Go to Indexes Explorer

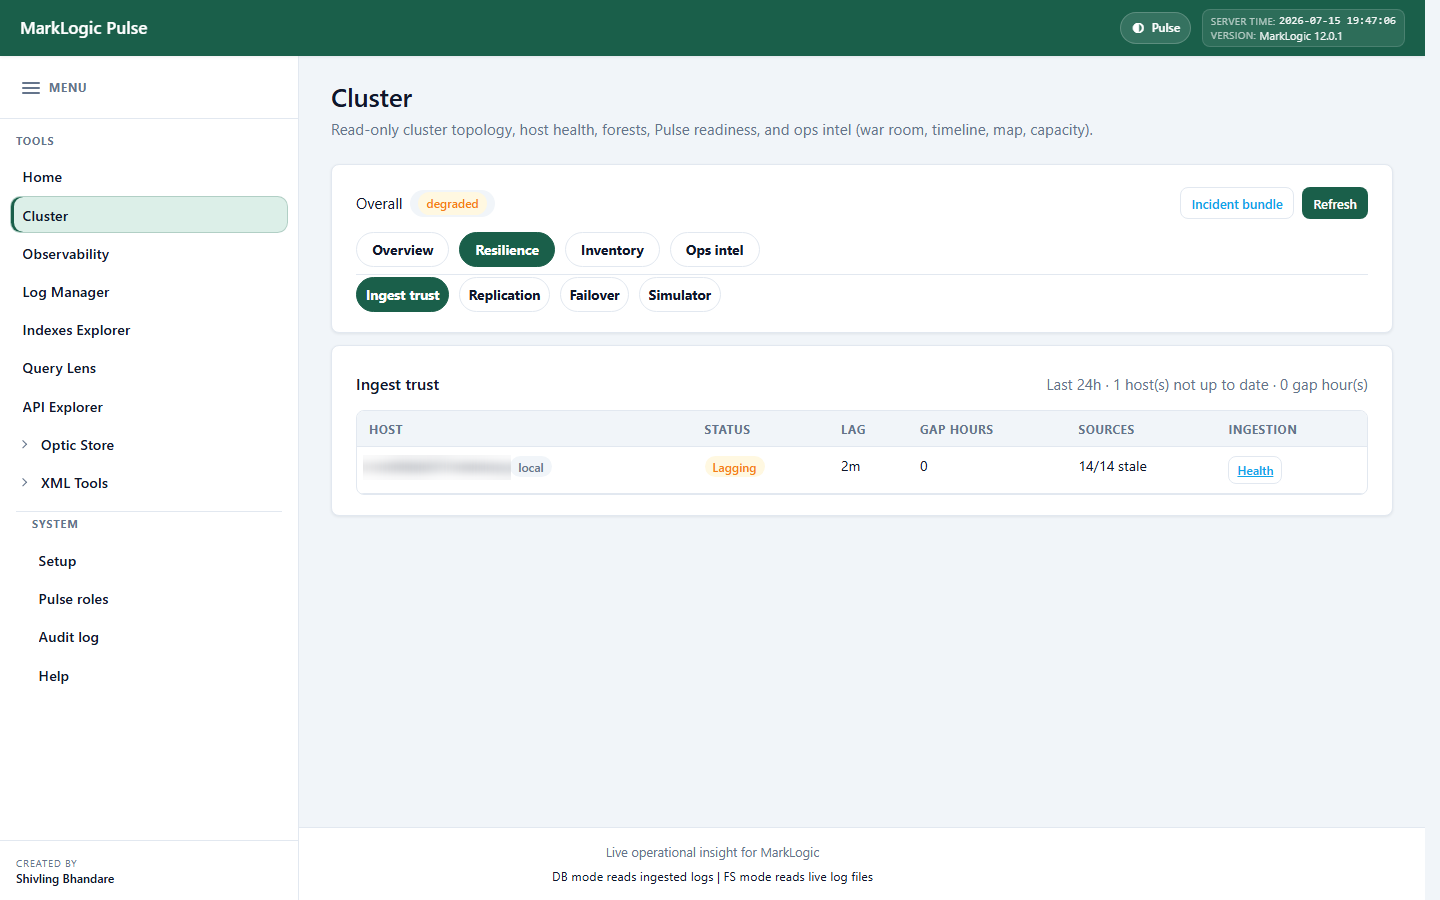pyautogui.click(x=149, y=330)
